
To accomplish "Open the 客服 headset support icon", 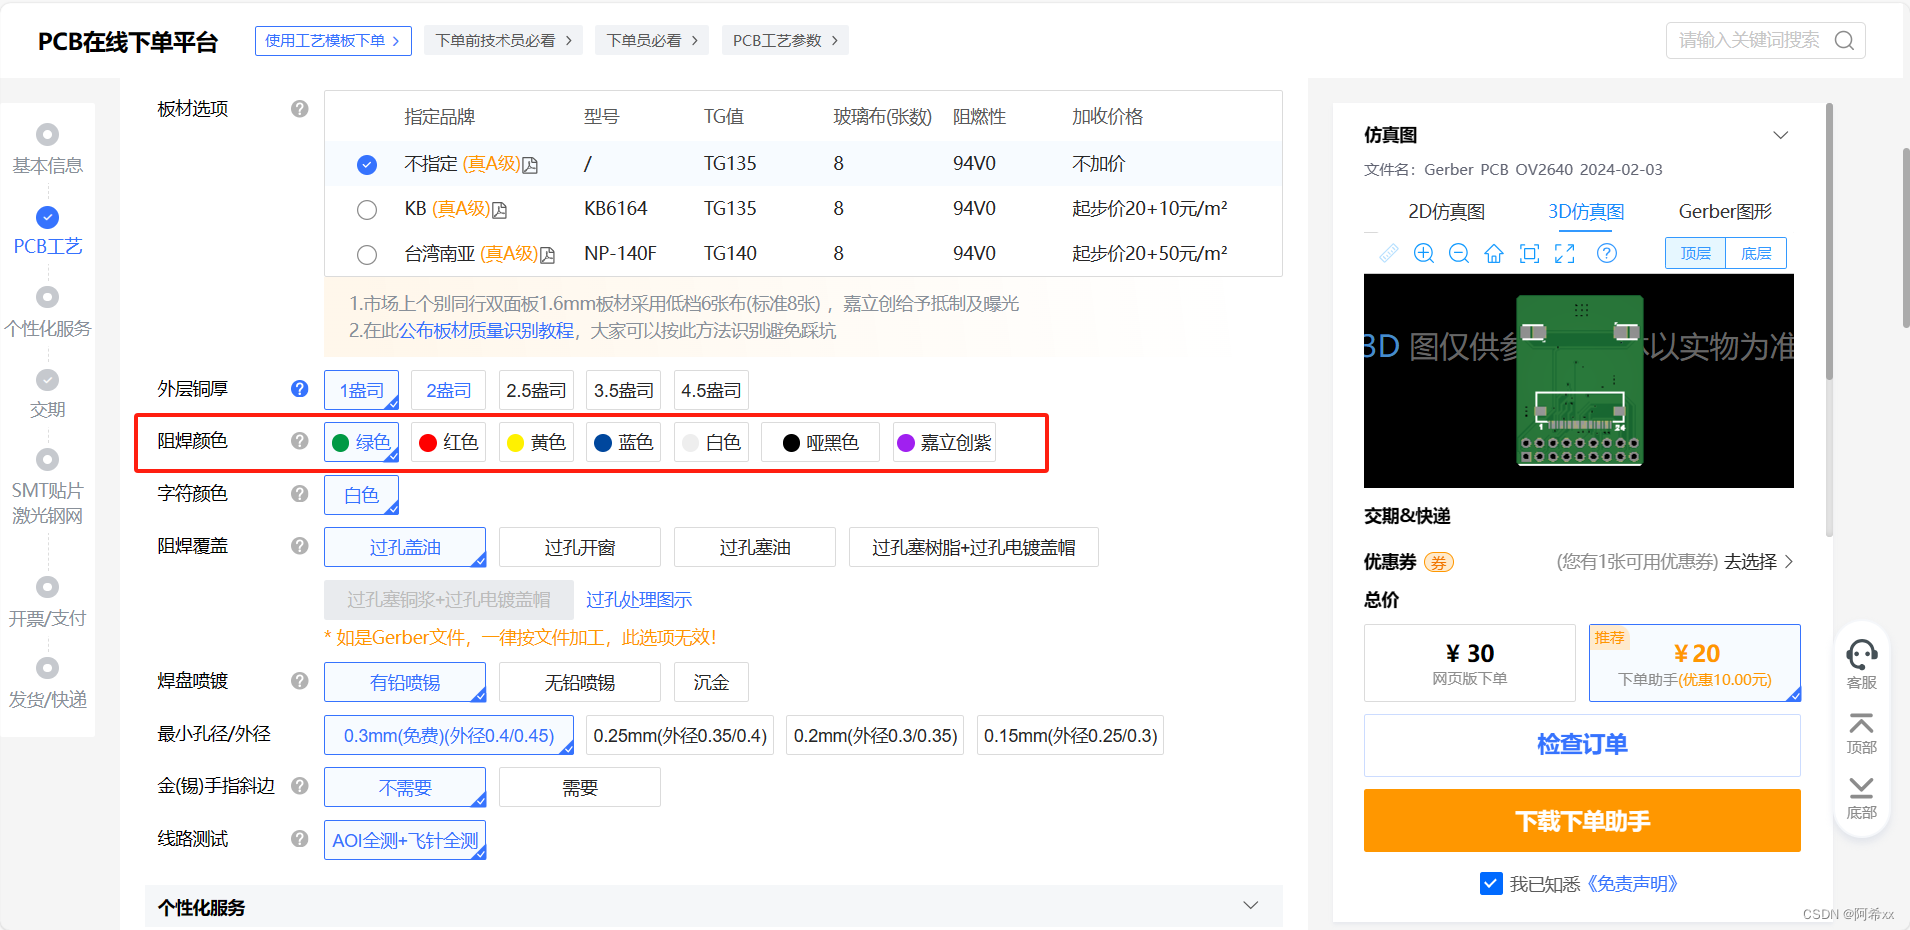I will click(x=1861, y=664).
